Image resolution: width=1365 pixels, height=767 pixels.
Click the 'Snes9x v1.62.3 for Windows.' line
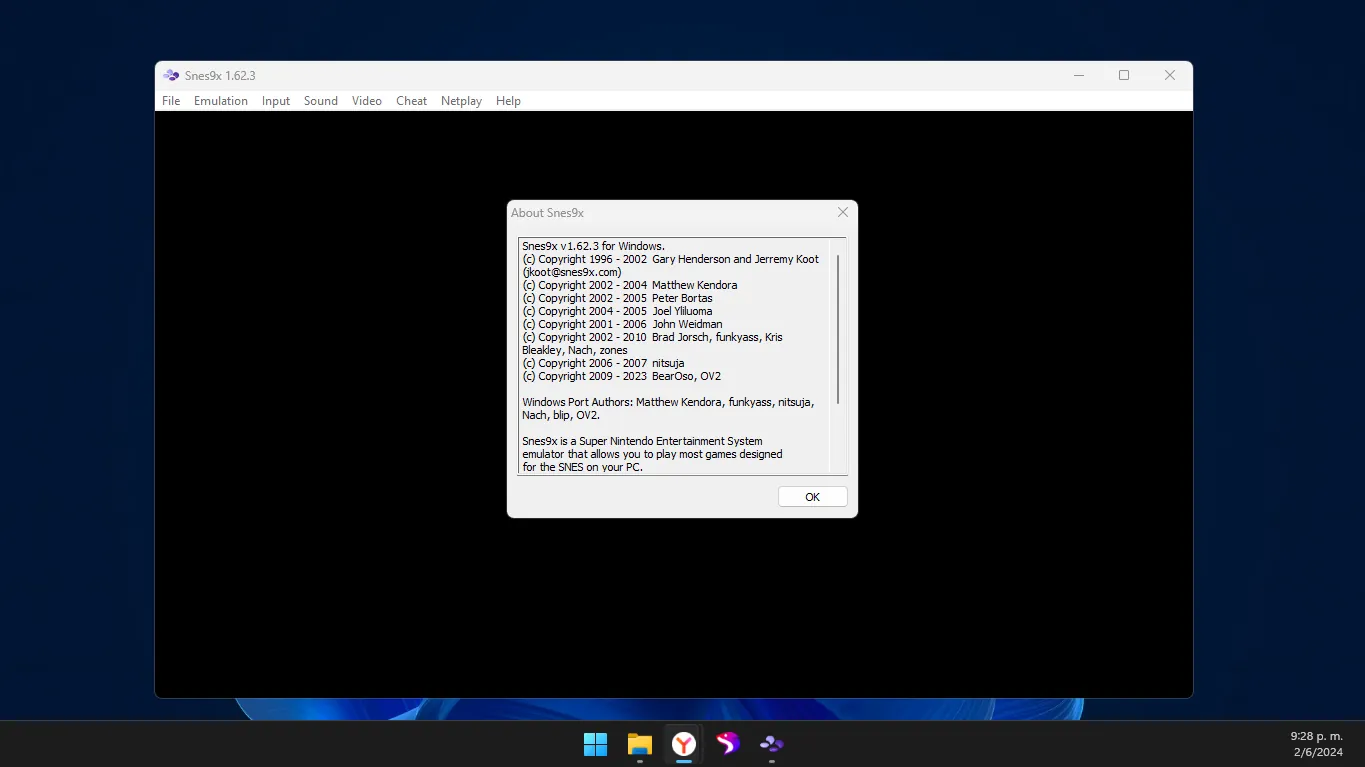pyautogui.click(x=593, y=246)
